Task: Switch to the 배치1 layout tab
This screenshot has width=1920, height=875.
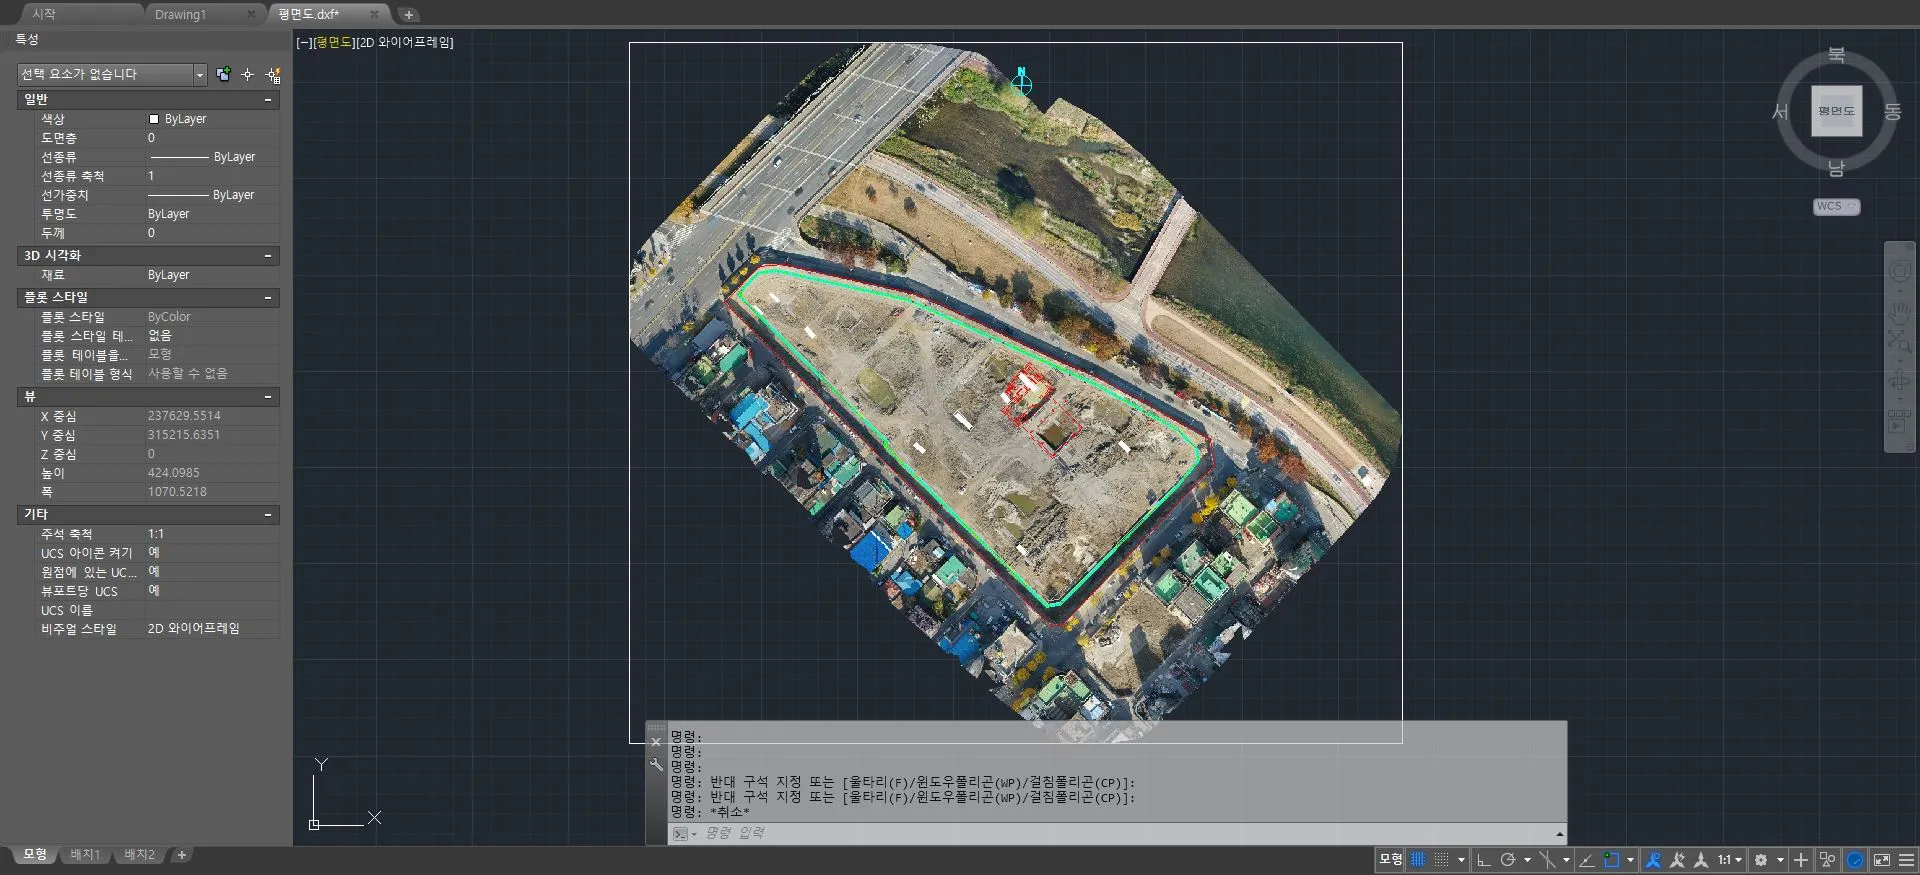Action: (85, 855)
